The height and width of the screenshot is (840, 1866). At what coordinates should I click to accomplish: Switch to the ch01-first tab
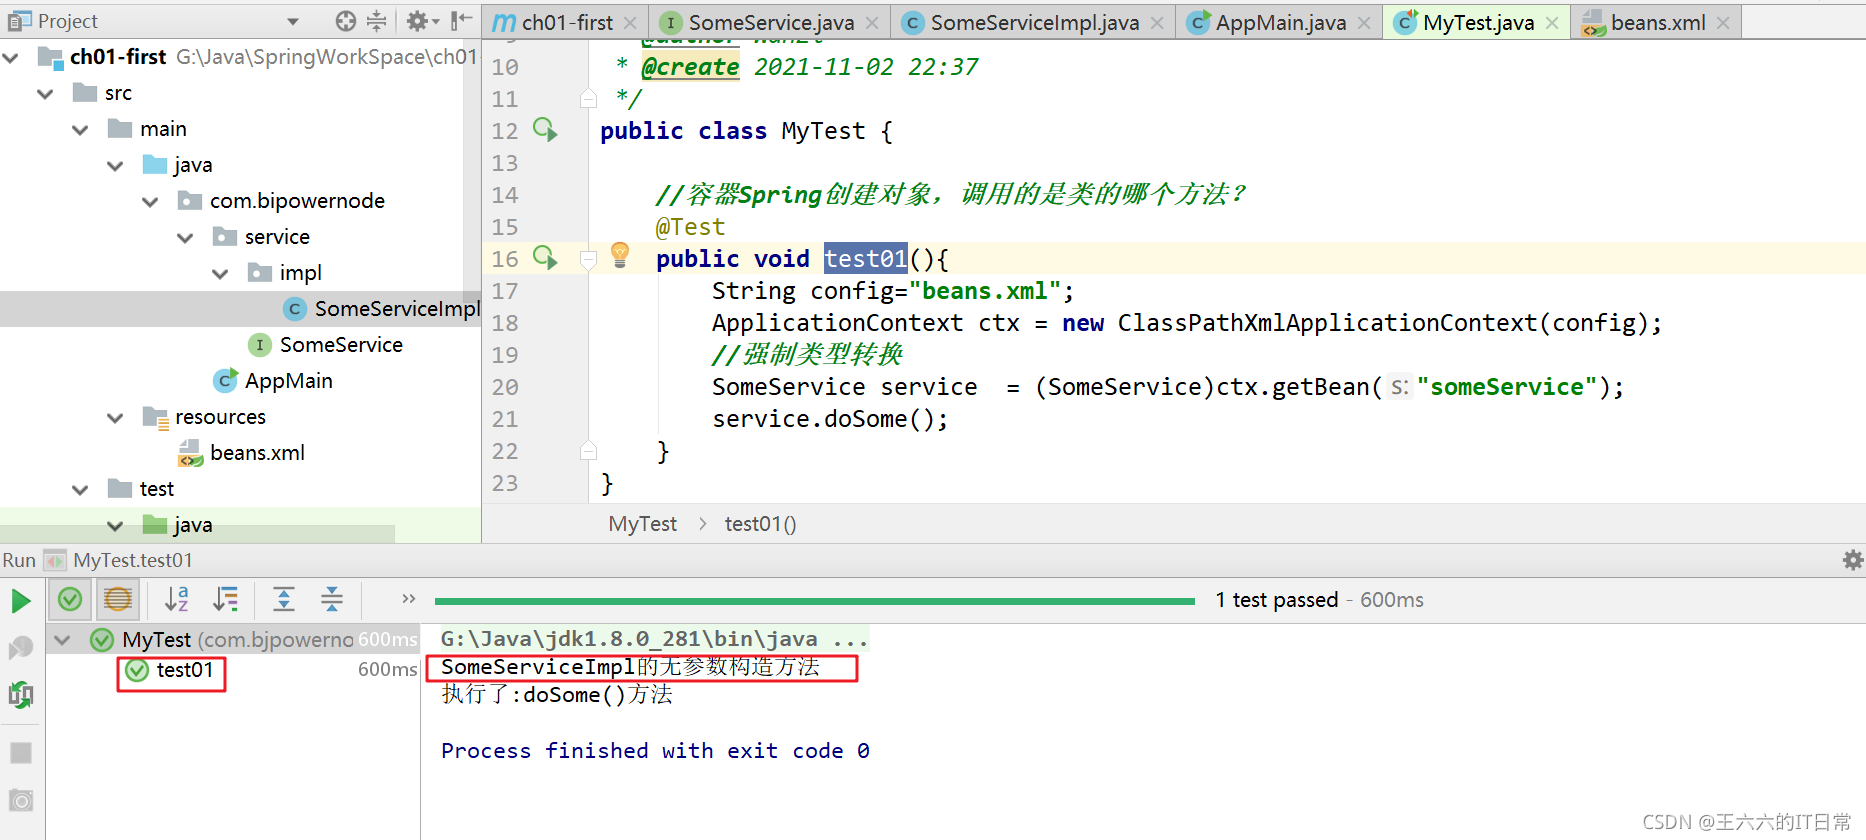566,22
